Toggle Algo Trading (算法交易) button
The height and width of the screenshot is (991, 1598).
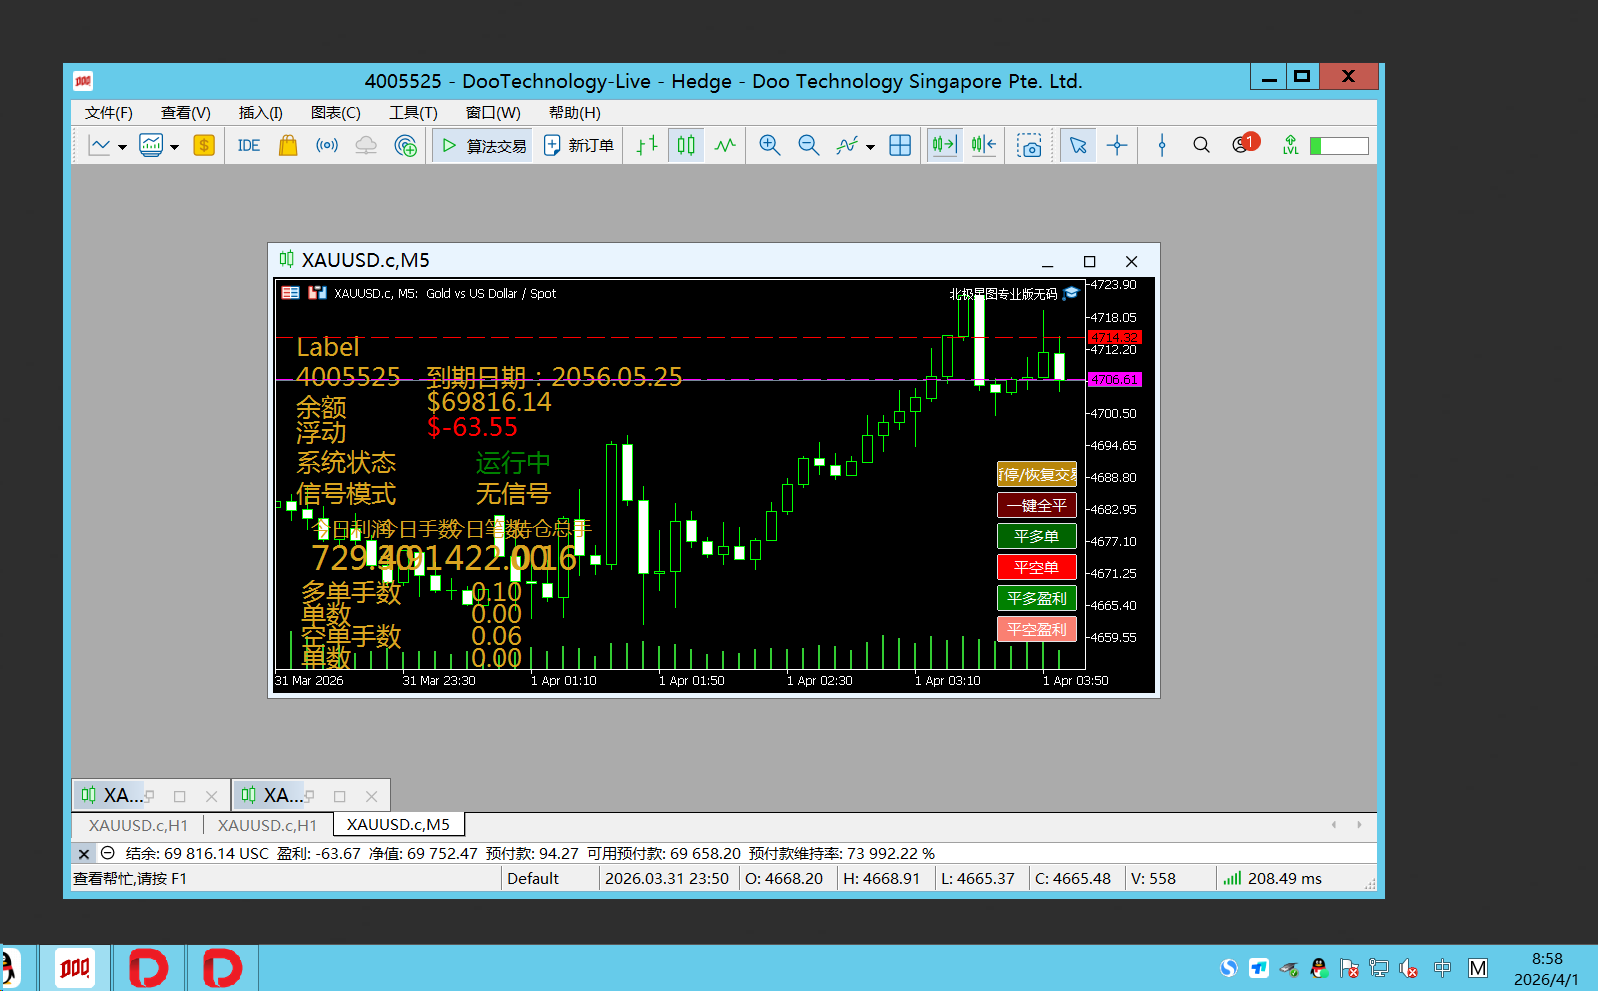483,146
